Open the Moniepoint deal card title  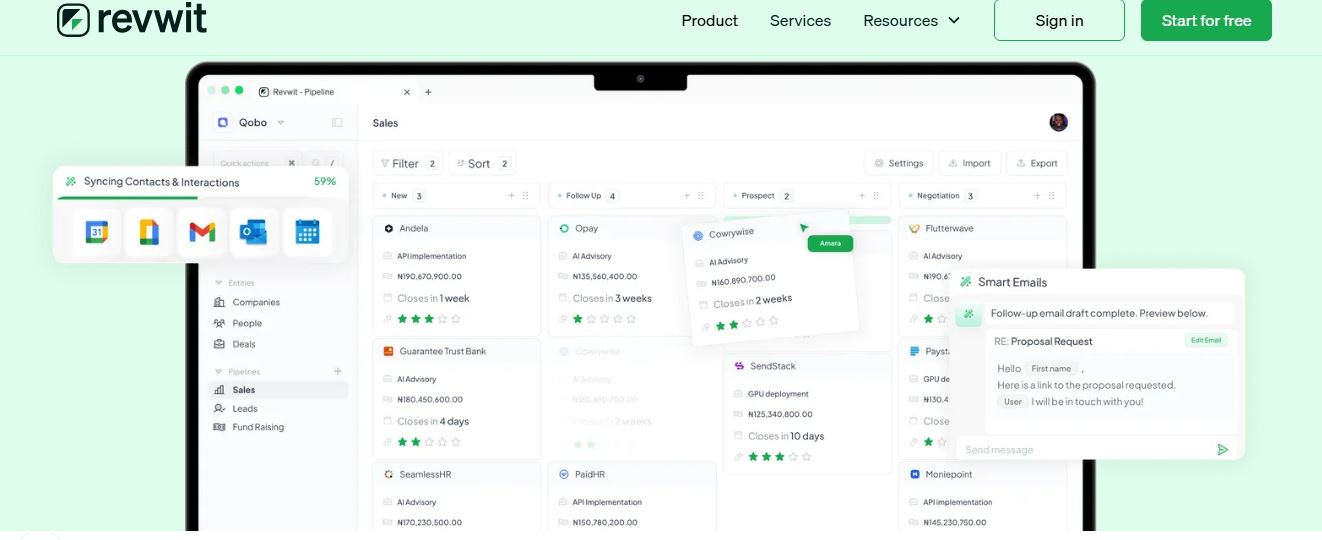click(x=948, y=474)
